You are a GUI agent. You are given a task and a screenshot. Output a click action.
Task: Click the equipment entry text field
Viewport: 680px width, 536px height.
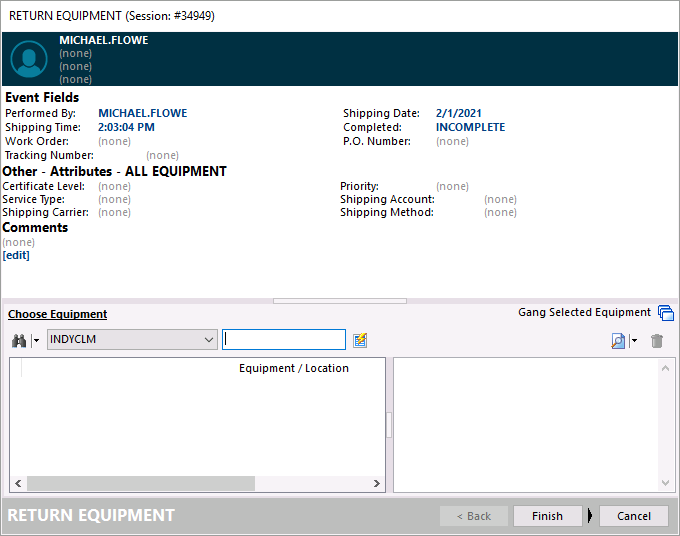tap(284, 340)
